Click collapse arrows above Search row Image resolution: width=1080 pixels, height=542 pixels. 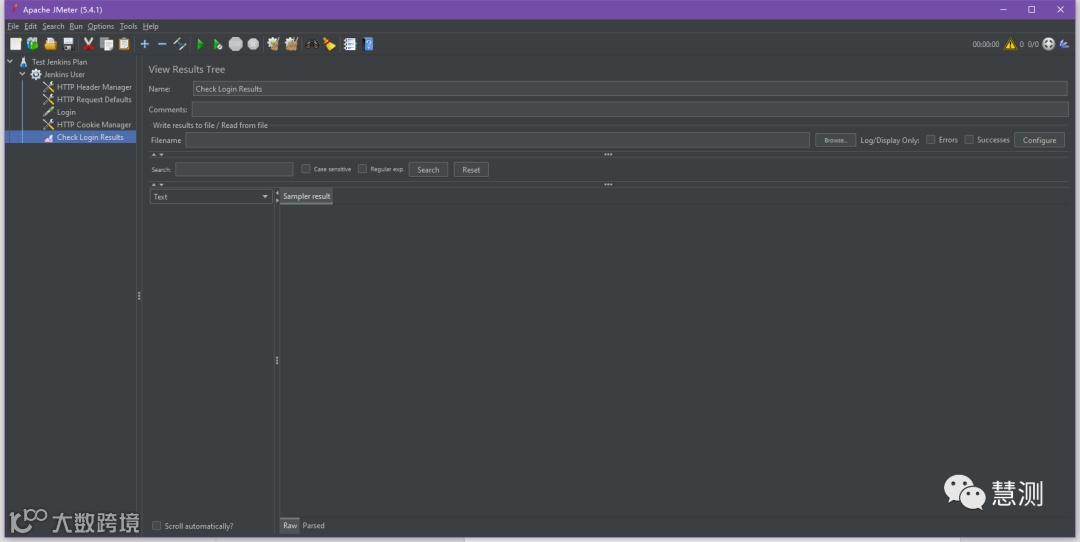158,155
